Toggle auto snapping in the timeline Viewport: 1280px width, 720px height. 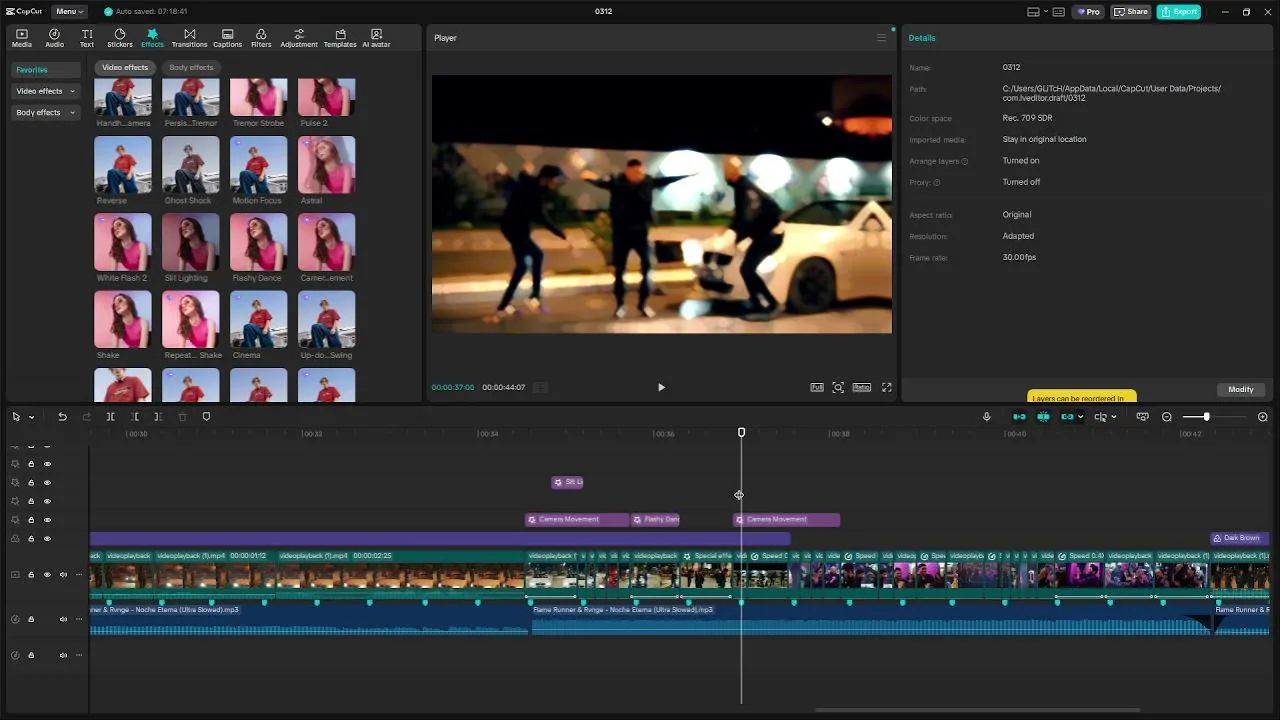[x=1043, y=417]
